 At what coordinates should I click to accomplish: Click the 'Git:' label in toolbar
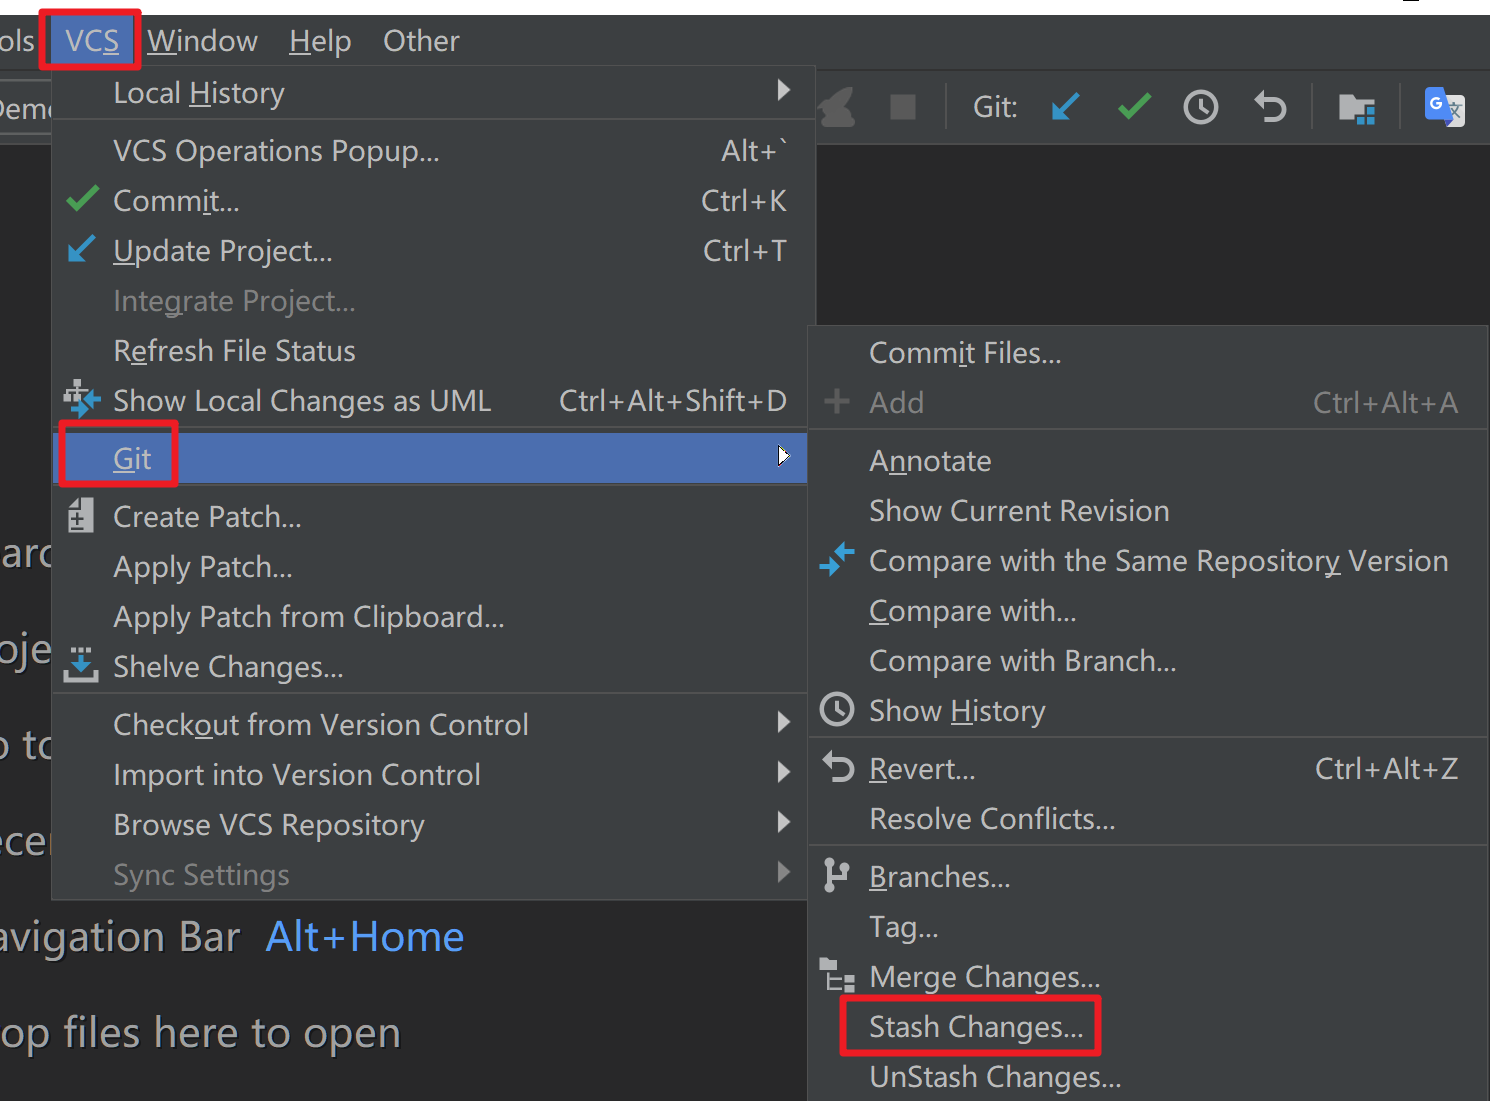click(x=995, y=107)
